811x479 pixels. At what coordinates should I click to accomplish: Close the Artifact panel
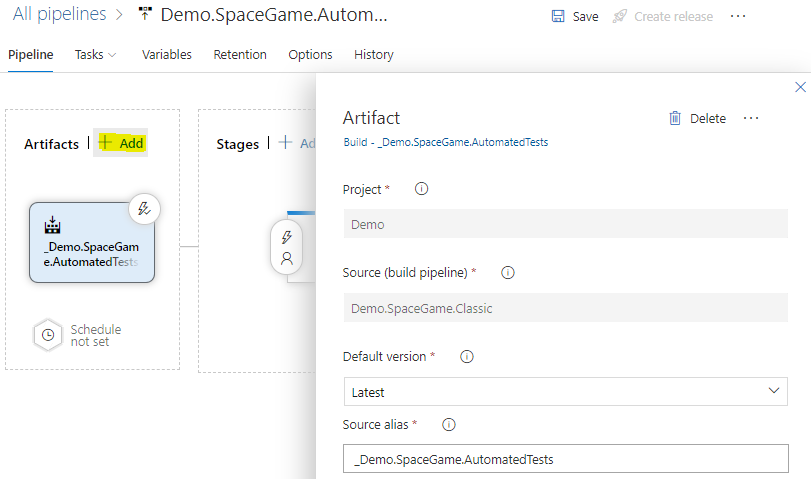pos(800,88)
